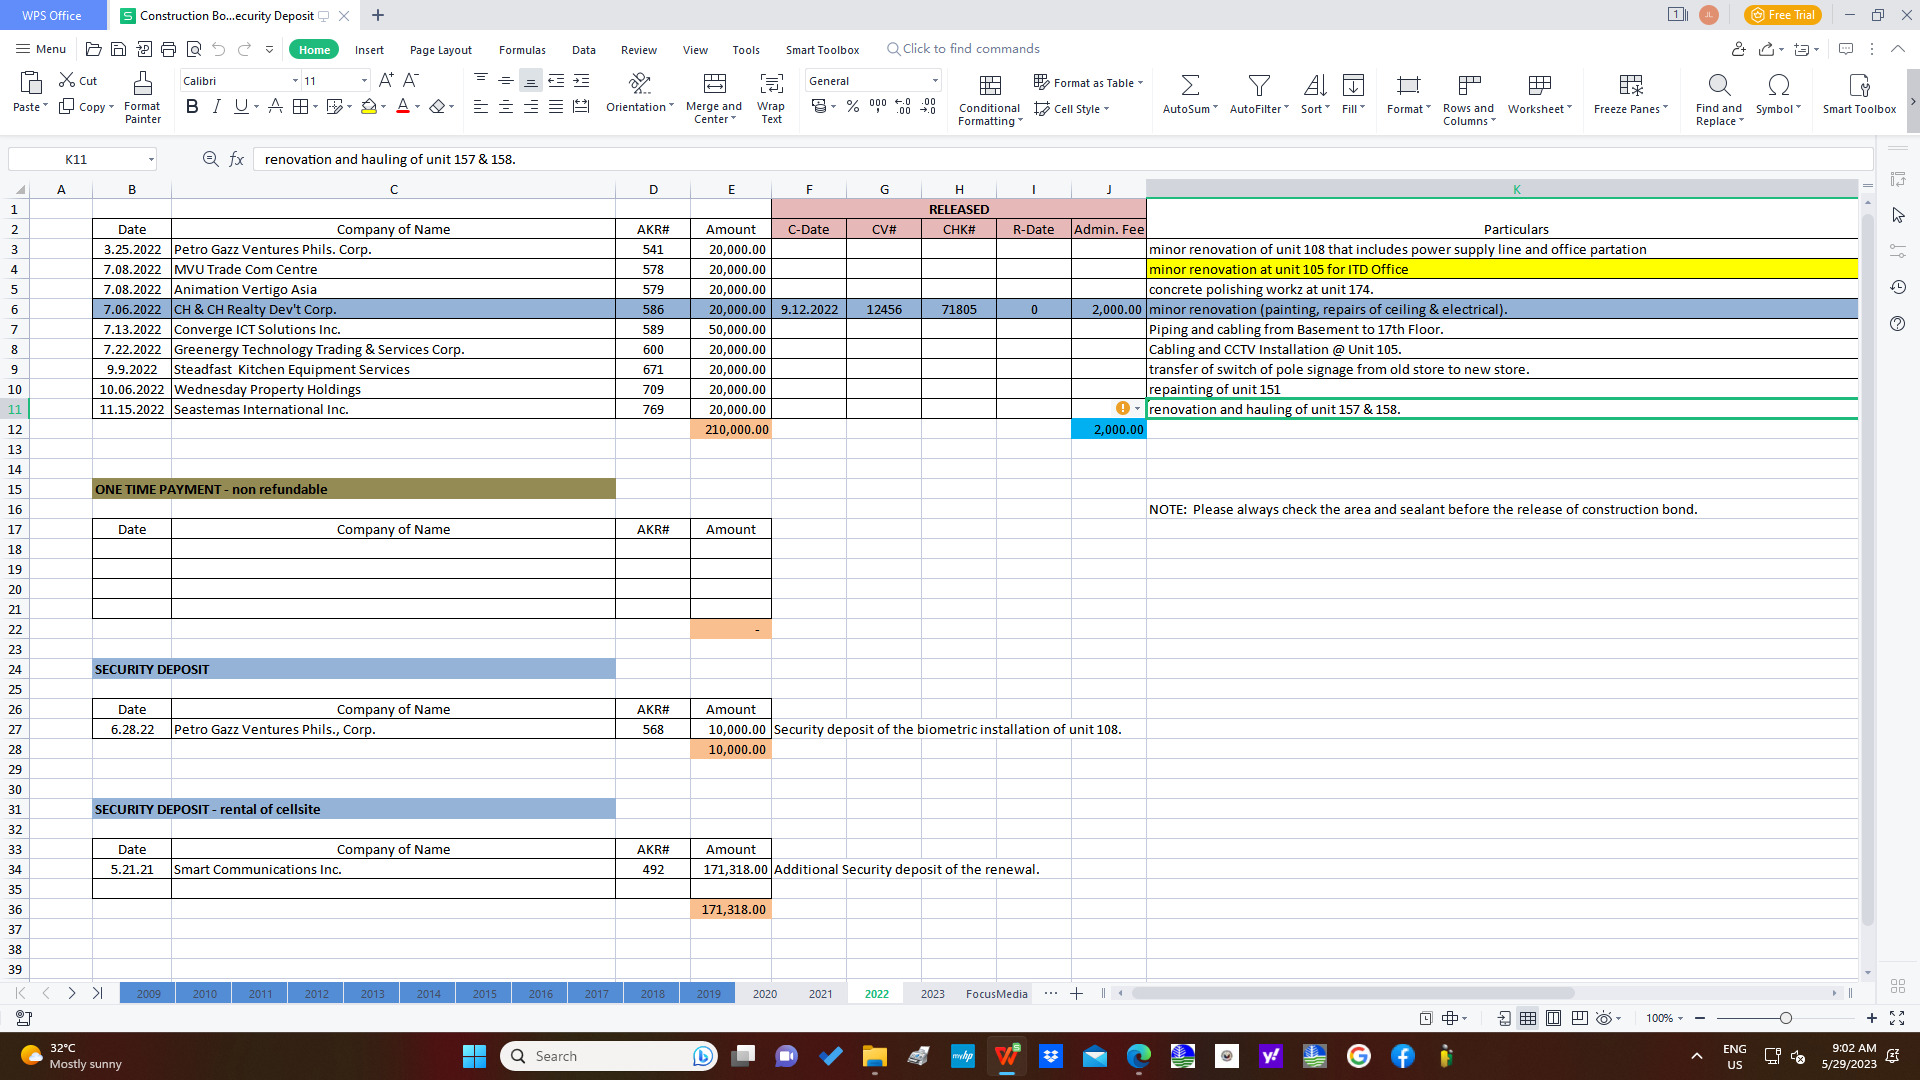
Task: Click the Format Painter brush icon
Action: 143,84
